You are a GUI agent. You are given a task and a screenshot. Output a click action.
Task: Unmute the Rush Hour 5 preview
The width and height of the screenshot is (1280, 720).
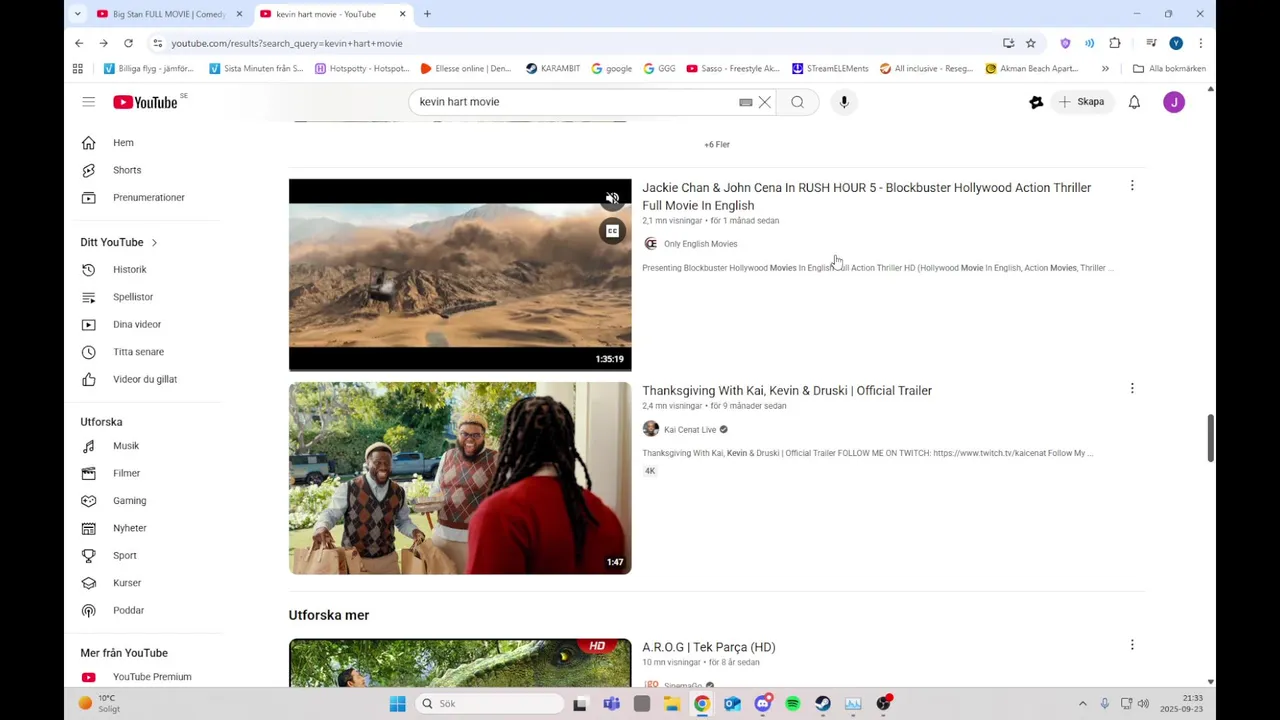(612, 198)
